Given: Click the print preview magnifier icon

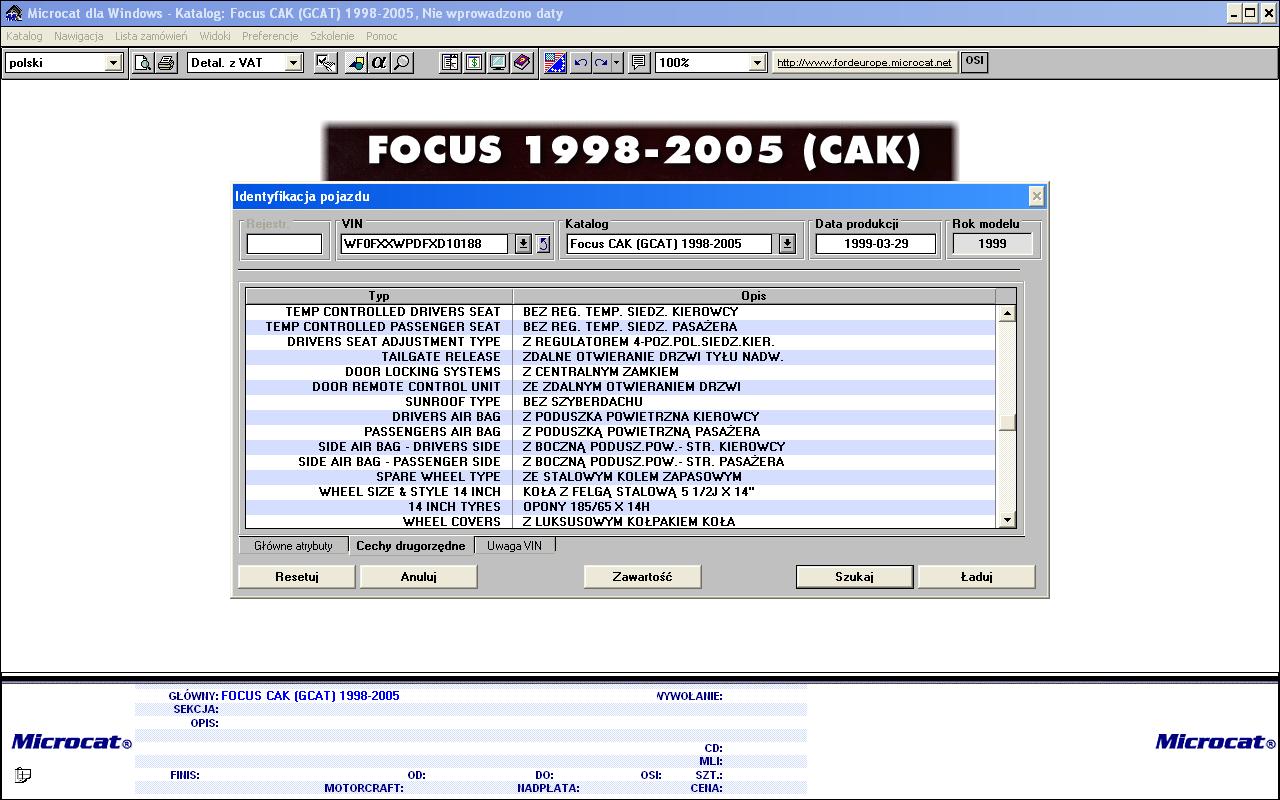Looking at the screenshot, I should (143, 62).
